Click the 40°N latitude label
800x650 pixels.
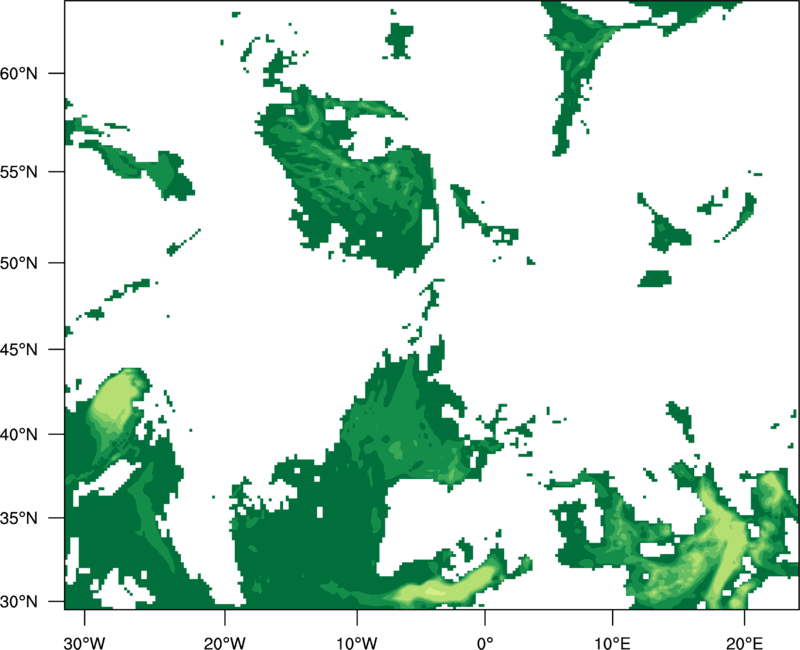click(19, 435)
